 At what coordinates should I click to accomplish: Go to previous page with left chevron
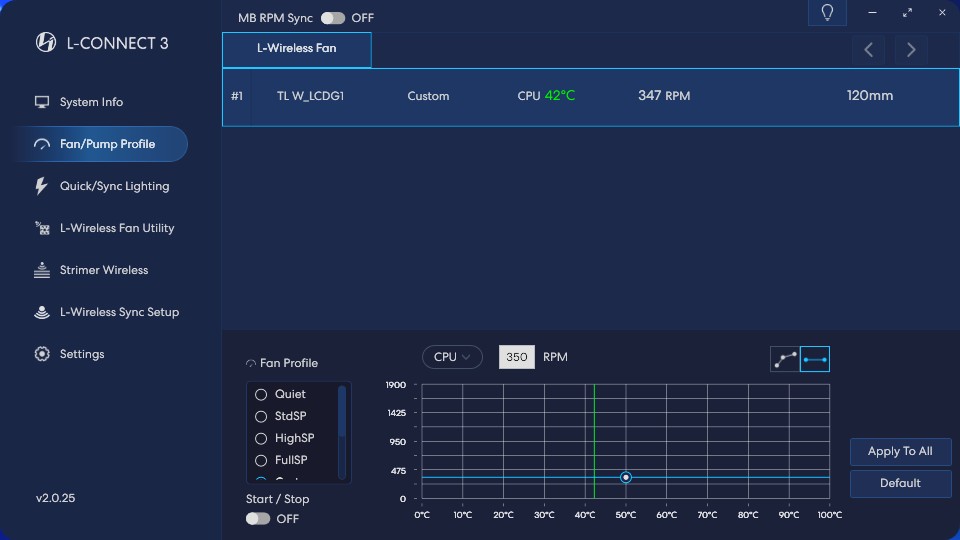click(868, 50)
